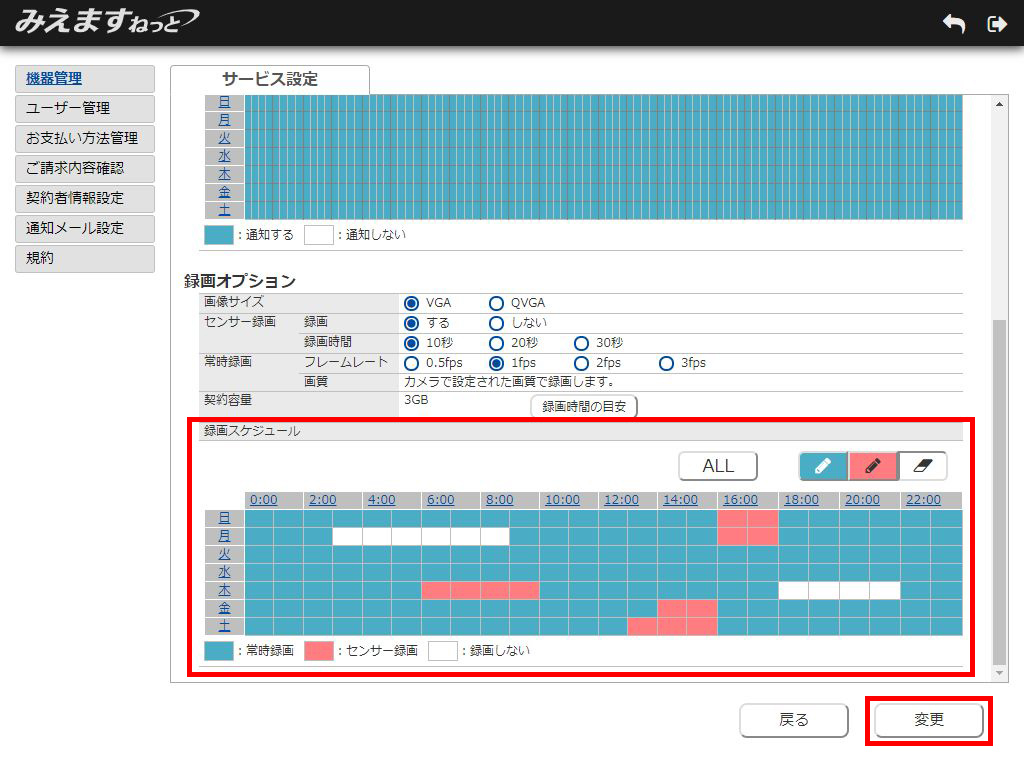Select the eraser no-recording tool
Screen dimensions: 1024x768
point(922,466)
